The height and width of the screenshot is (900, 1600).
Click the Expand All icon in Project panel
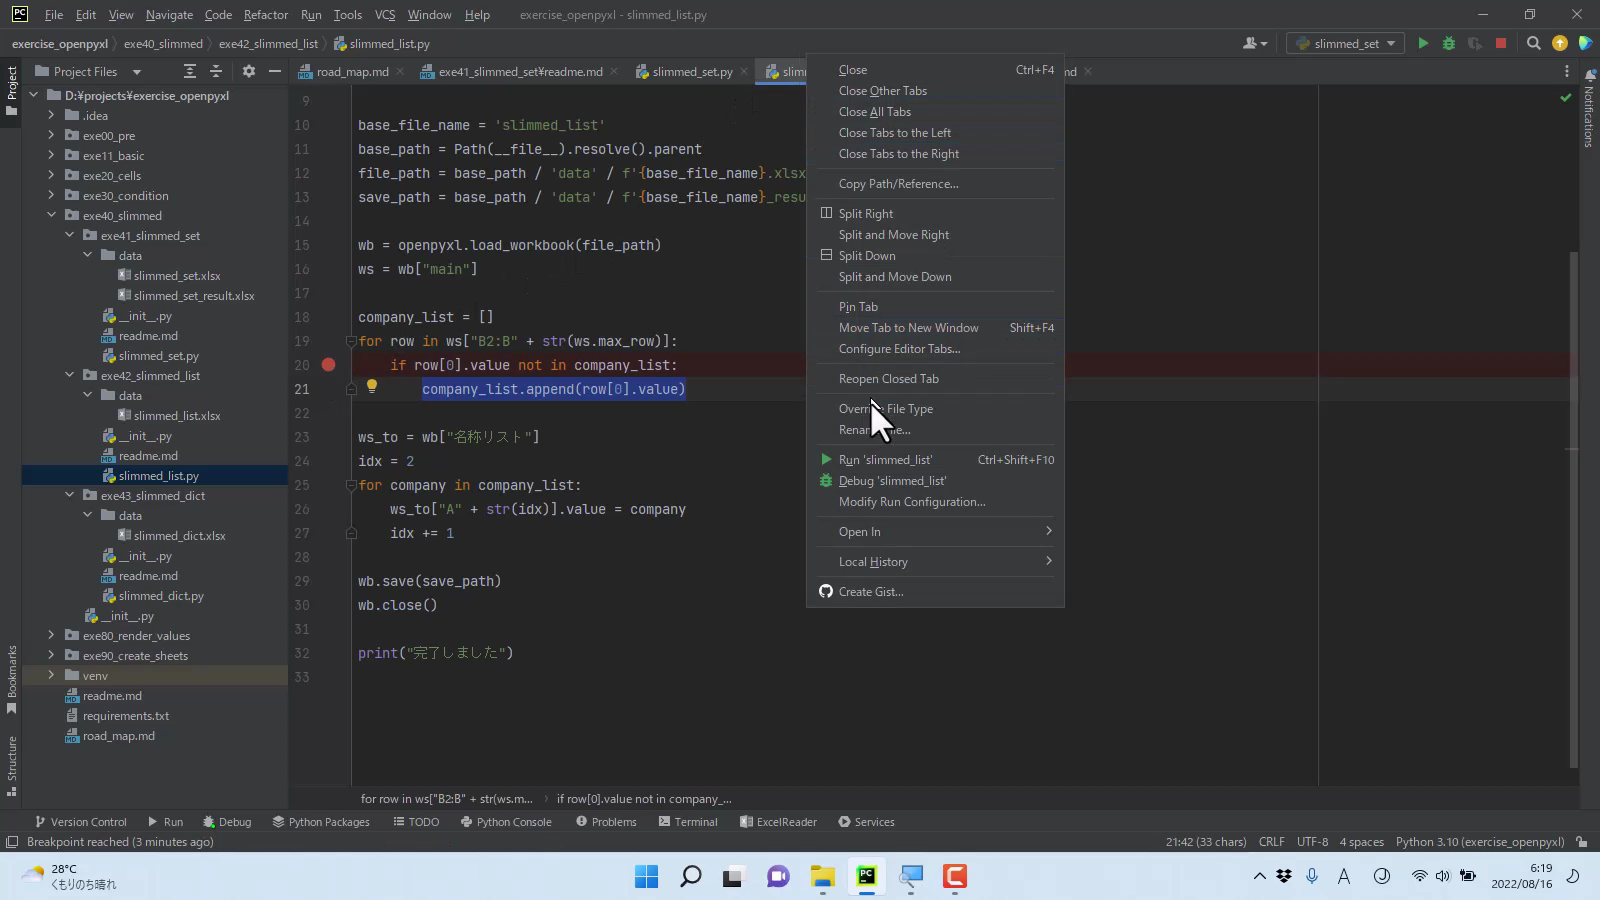[x=190, y=71]
